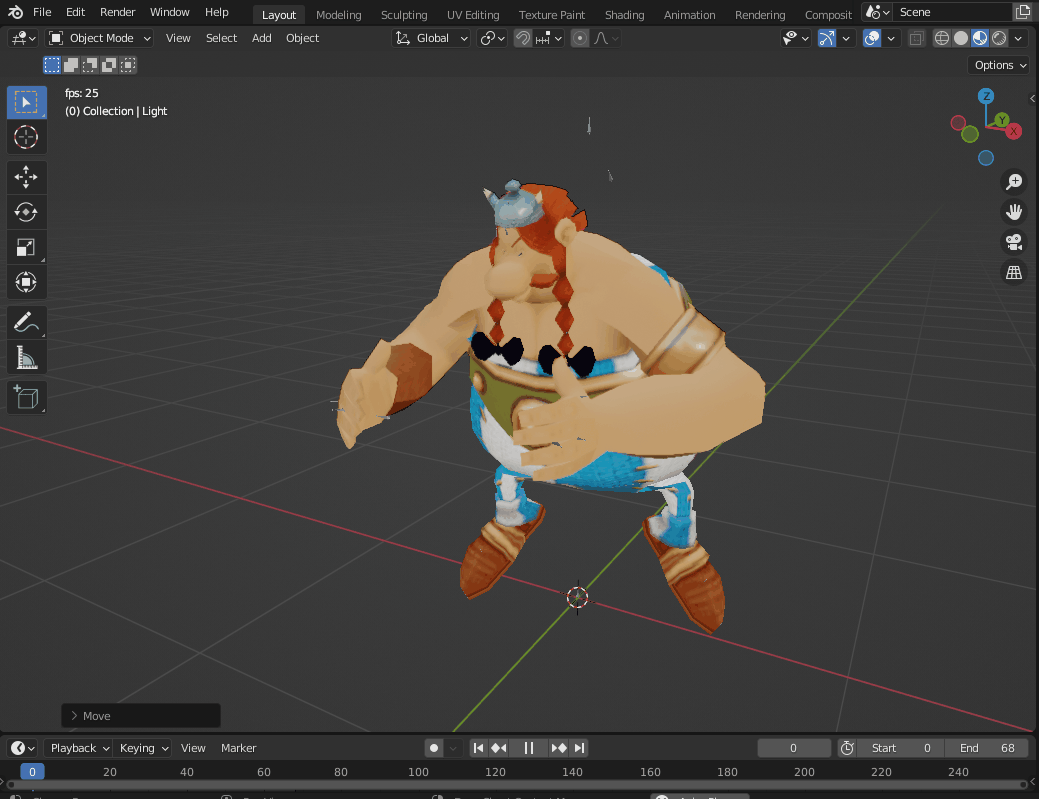Open the pivot point dropdown

(x=492, y=38)
